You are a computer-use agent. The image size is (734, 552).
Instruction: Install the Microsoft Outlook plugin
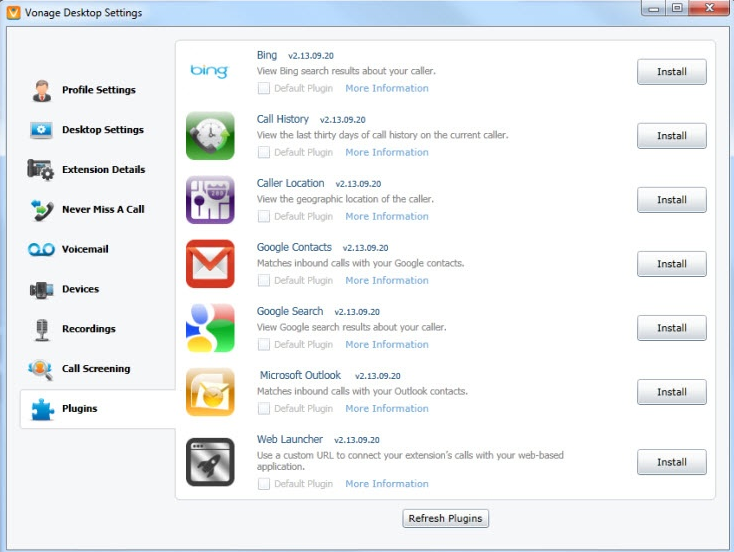pos(672,392)
